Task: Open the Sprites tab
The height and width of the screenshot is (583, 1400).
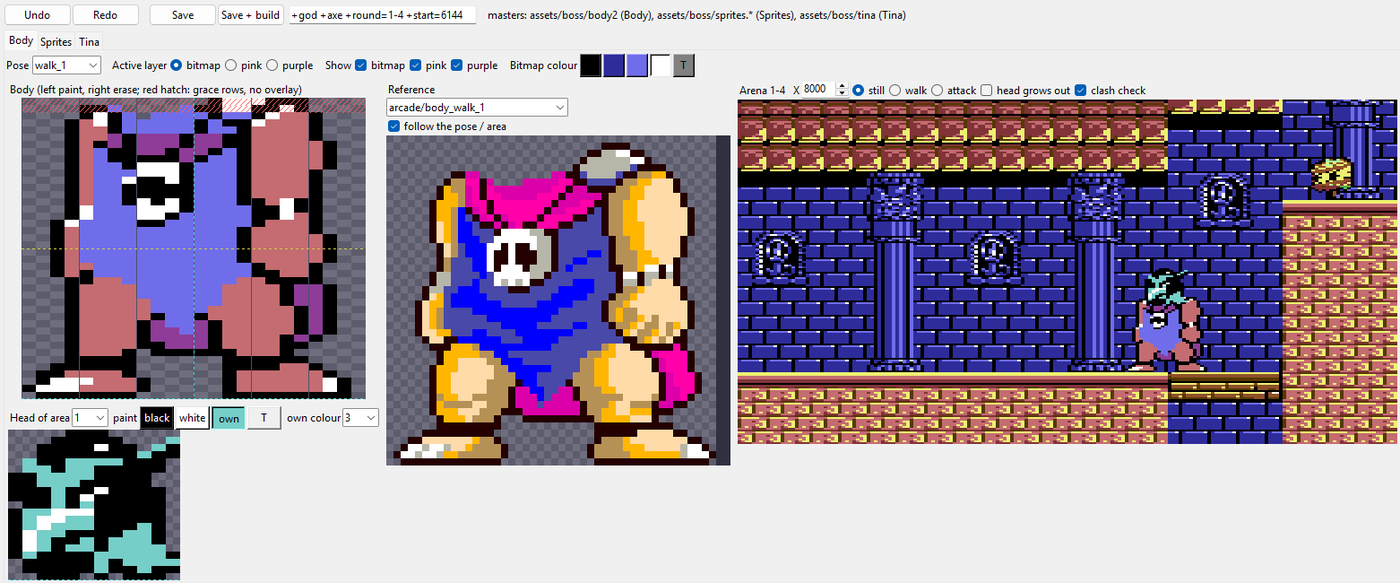Action: [56, 42]
